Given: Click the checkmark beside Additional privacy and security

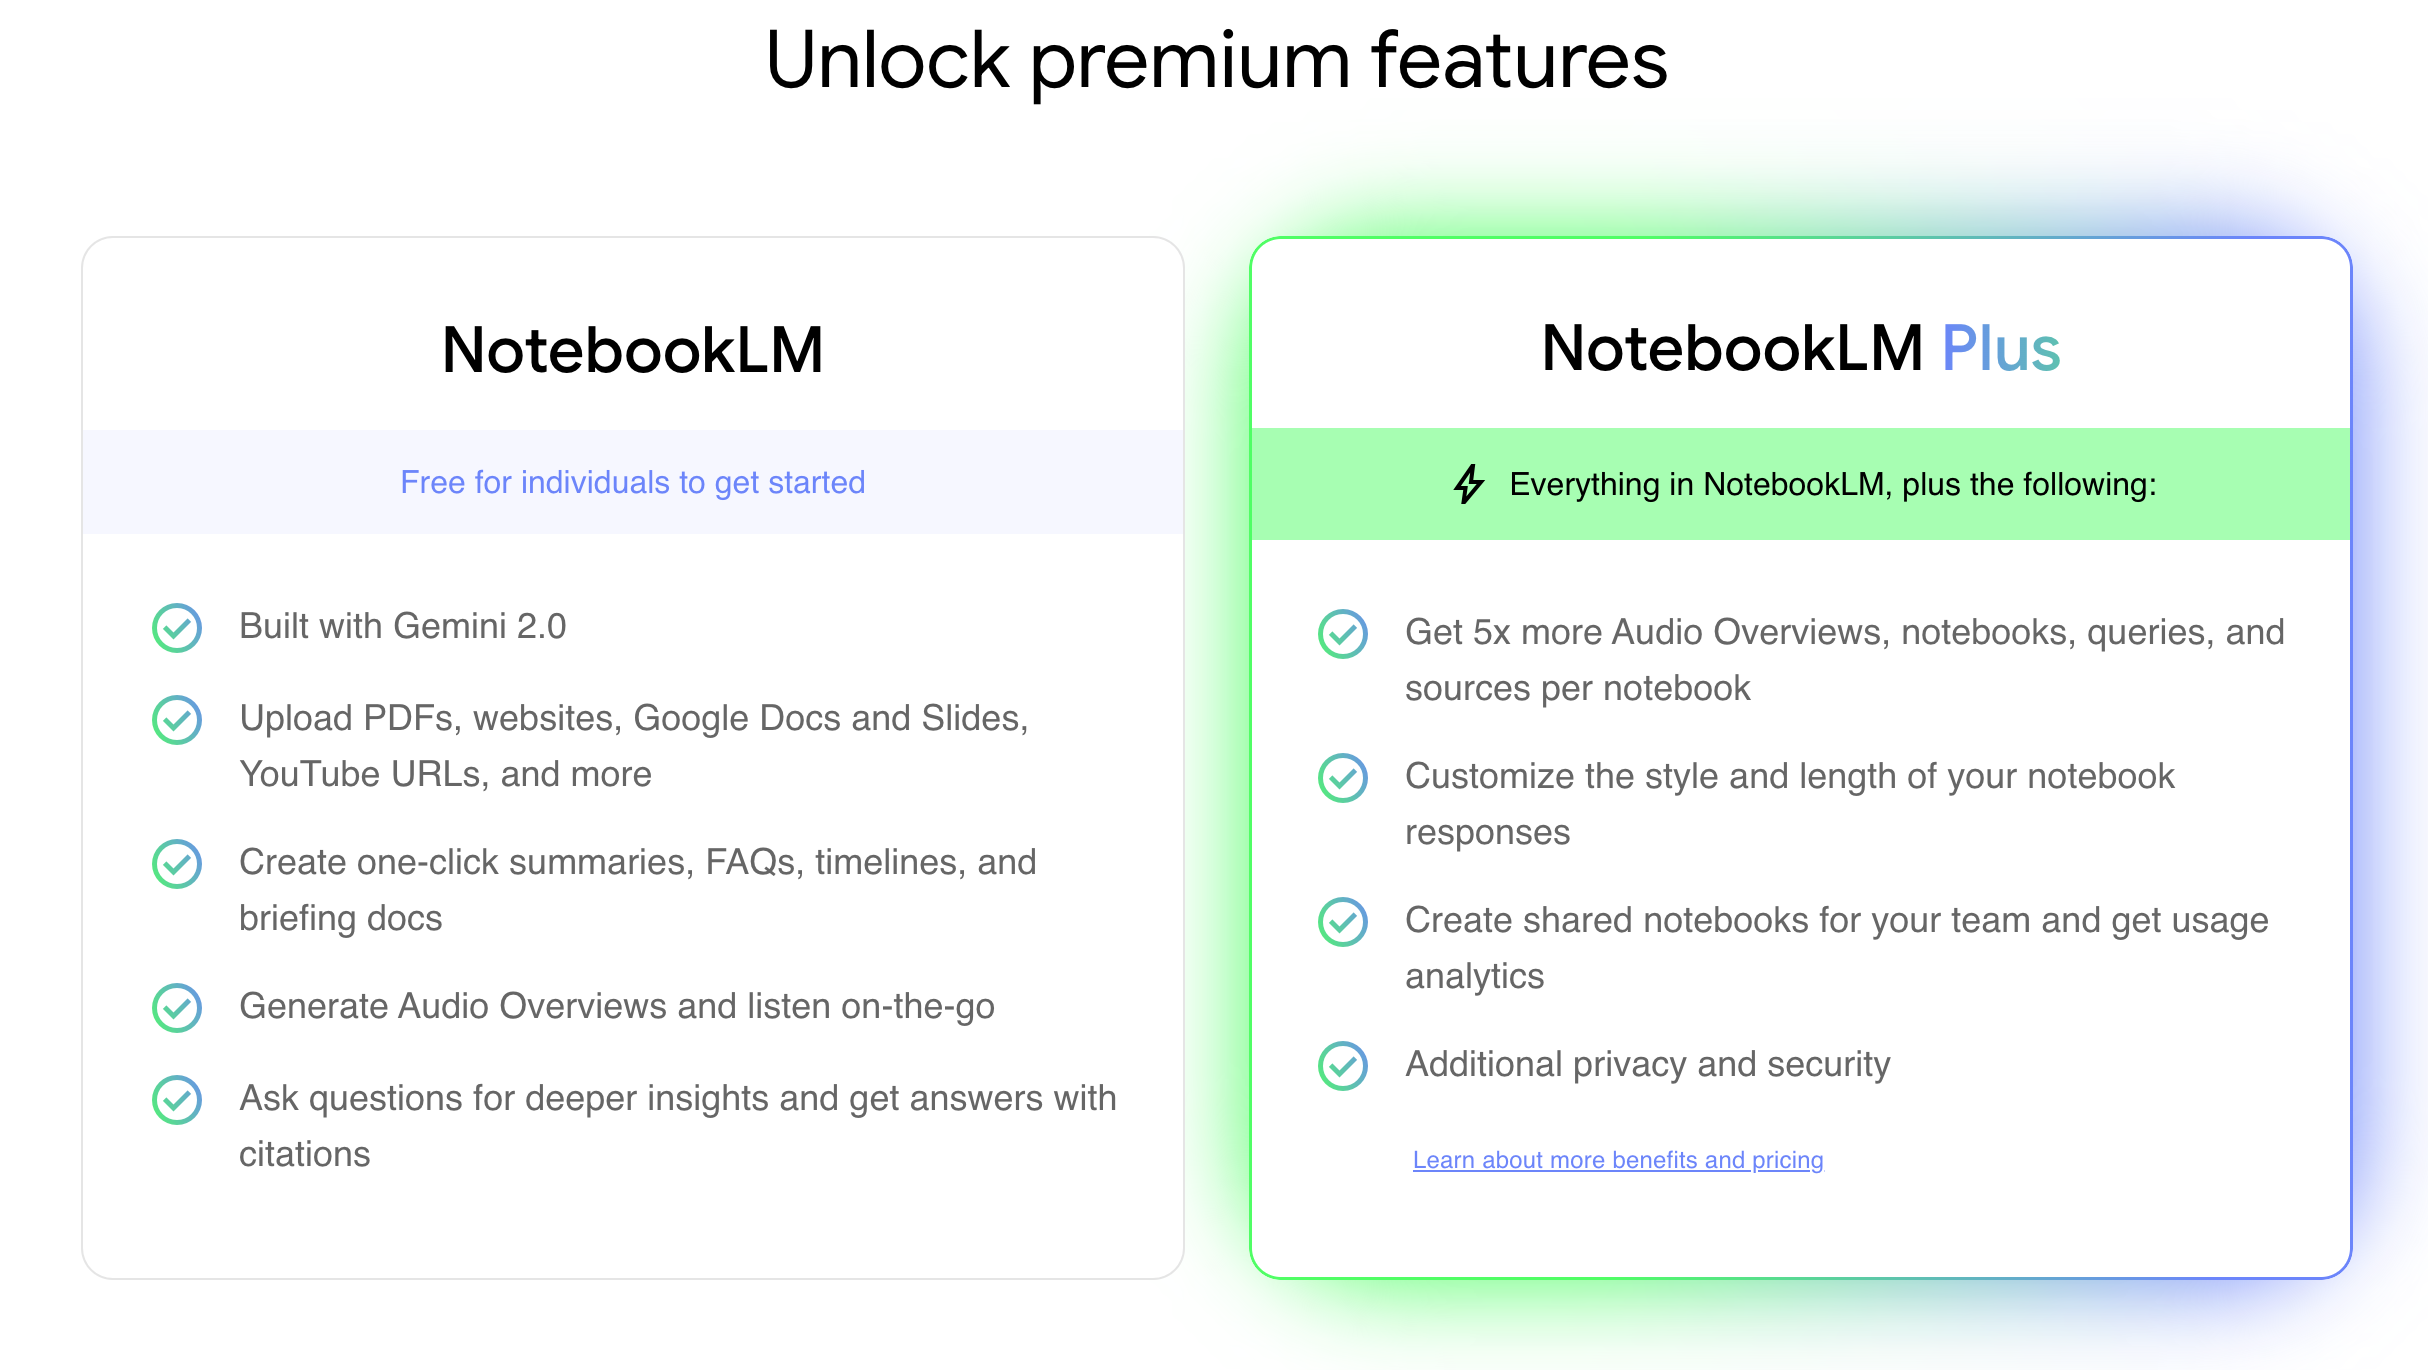Looking at the screenshot, I should coord(1343,1066).
